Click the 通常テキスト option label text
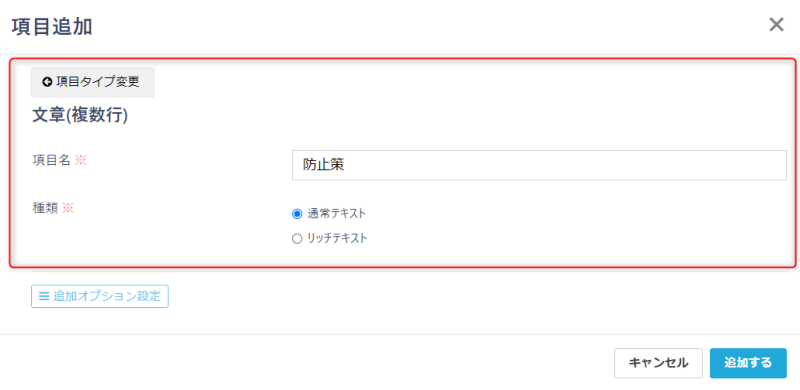This screenshot has height=390, width=800. (336, 214)
